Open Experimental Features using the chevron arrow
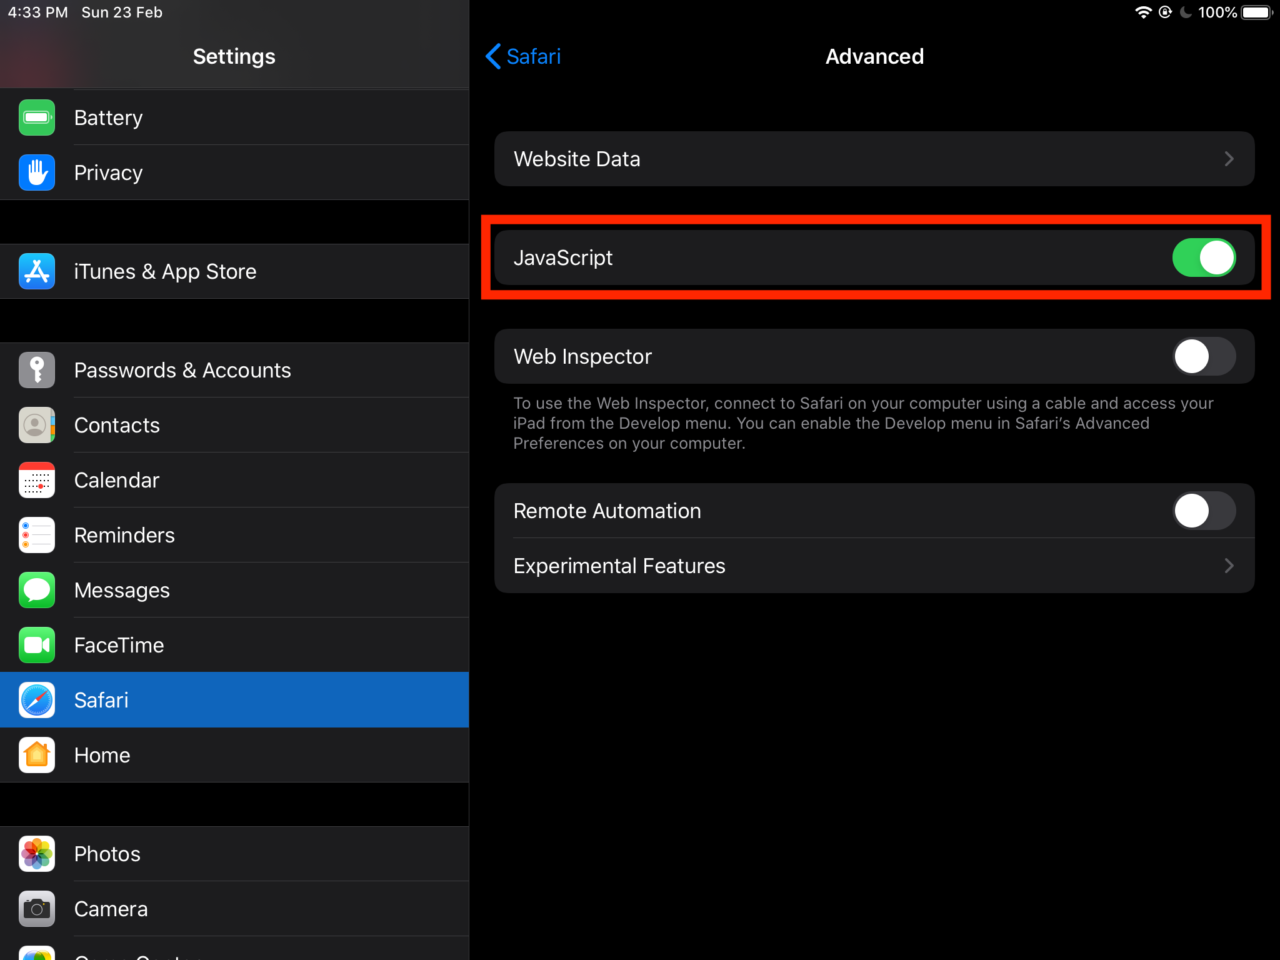 (1229, 566)
